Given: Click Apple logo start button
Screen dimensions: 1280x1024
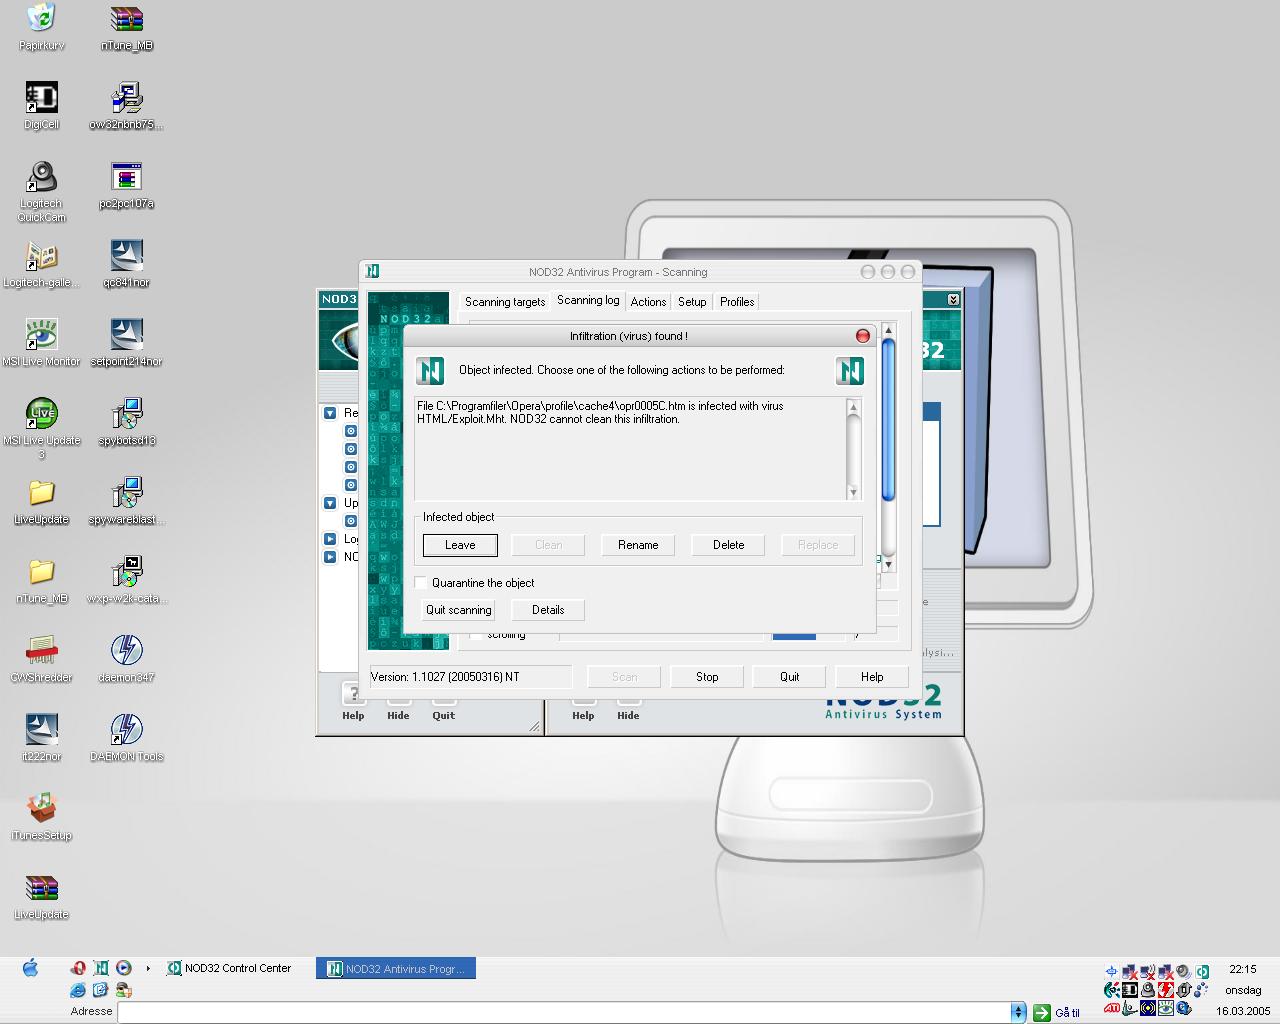Looking at the screenshot, I should [x=30, y=968].
